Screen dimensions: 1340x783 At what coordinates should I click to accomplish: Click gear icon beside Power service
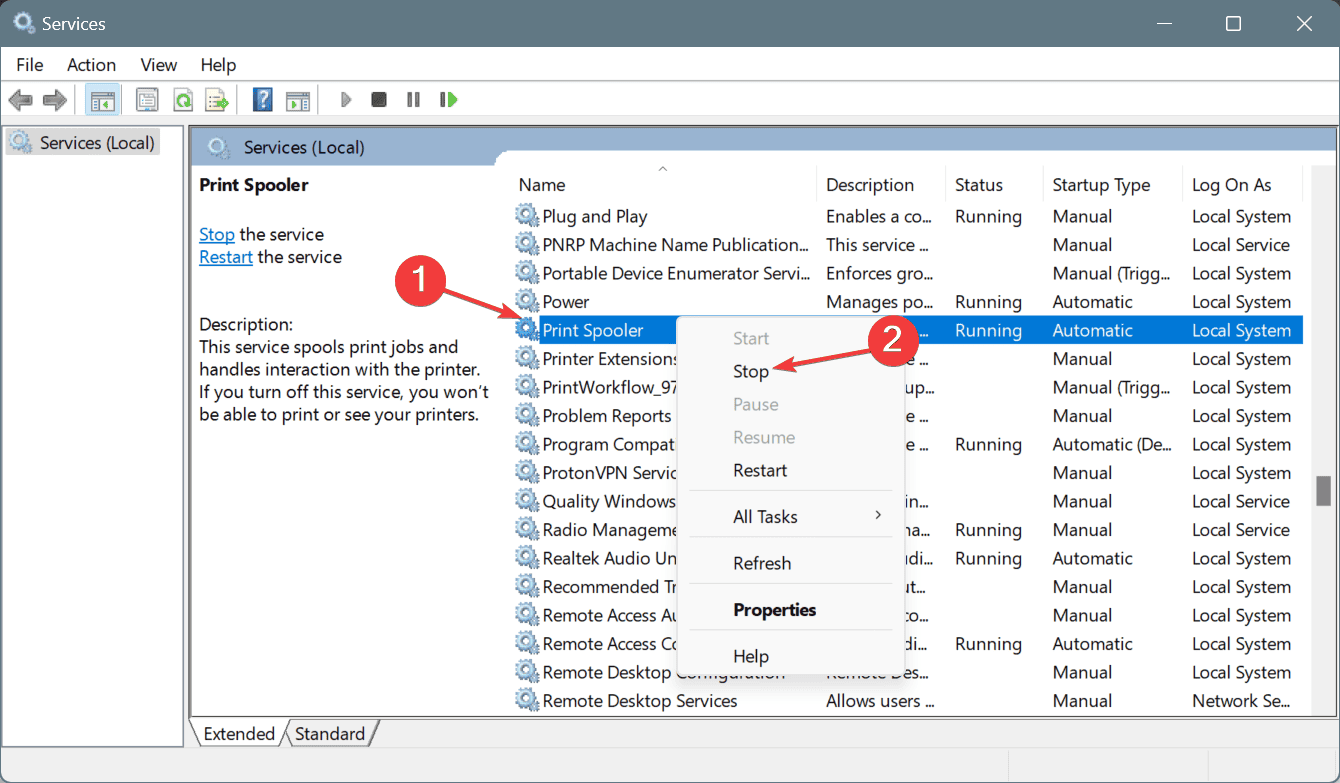(527, 301)
